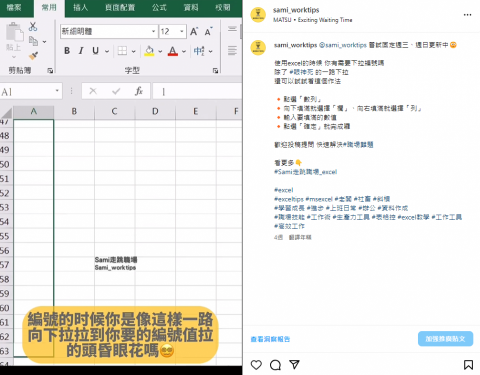This screenshot has height=375, width=480.
Task: Open the font size 12 dropdown
Action: (182, 31)
